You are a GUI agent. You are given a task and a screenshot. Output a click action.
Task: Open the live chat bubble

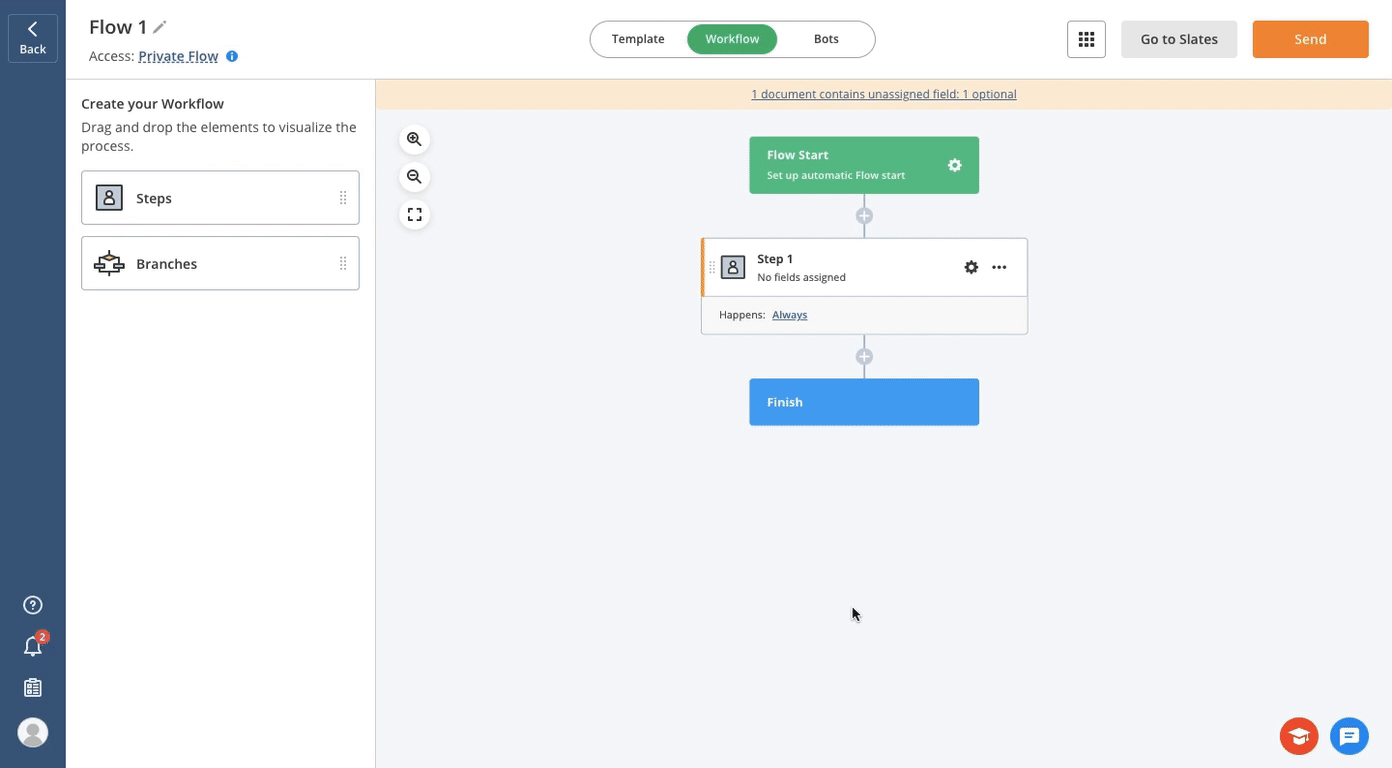[1349, 737]
